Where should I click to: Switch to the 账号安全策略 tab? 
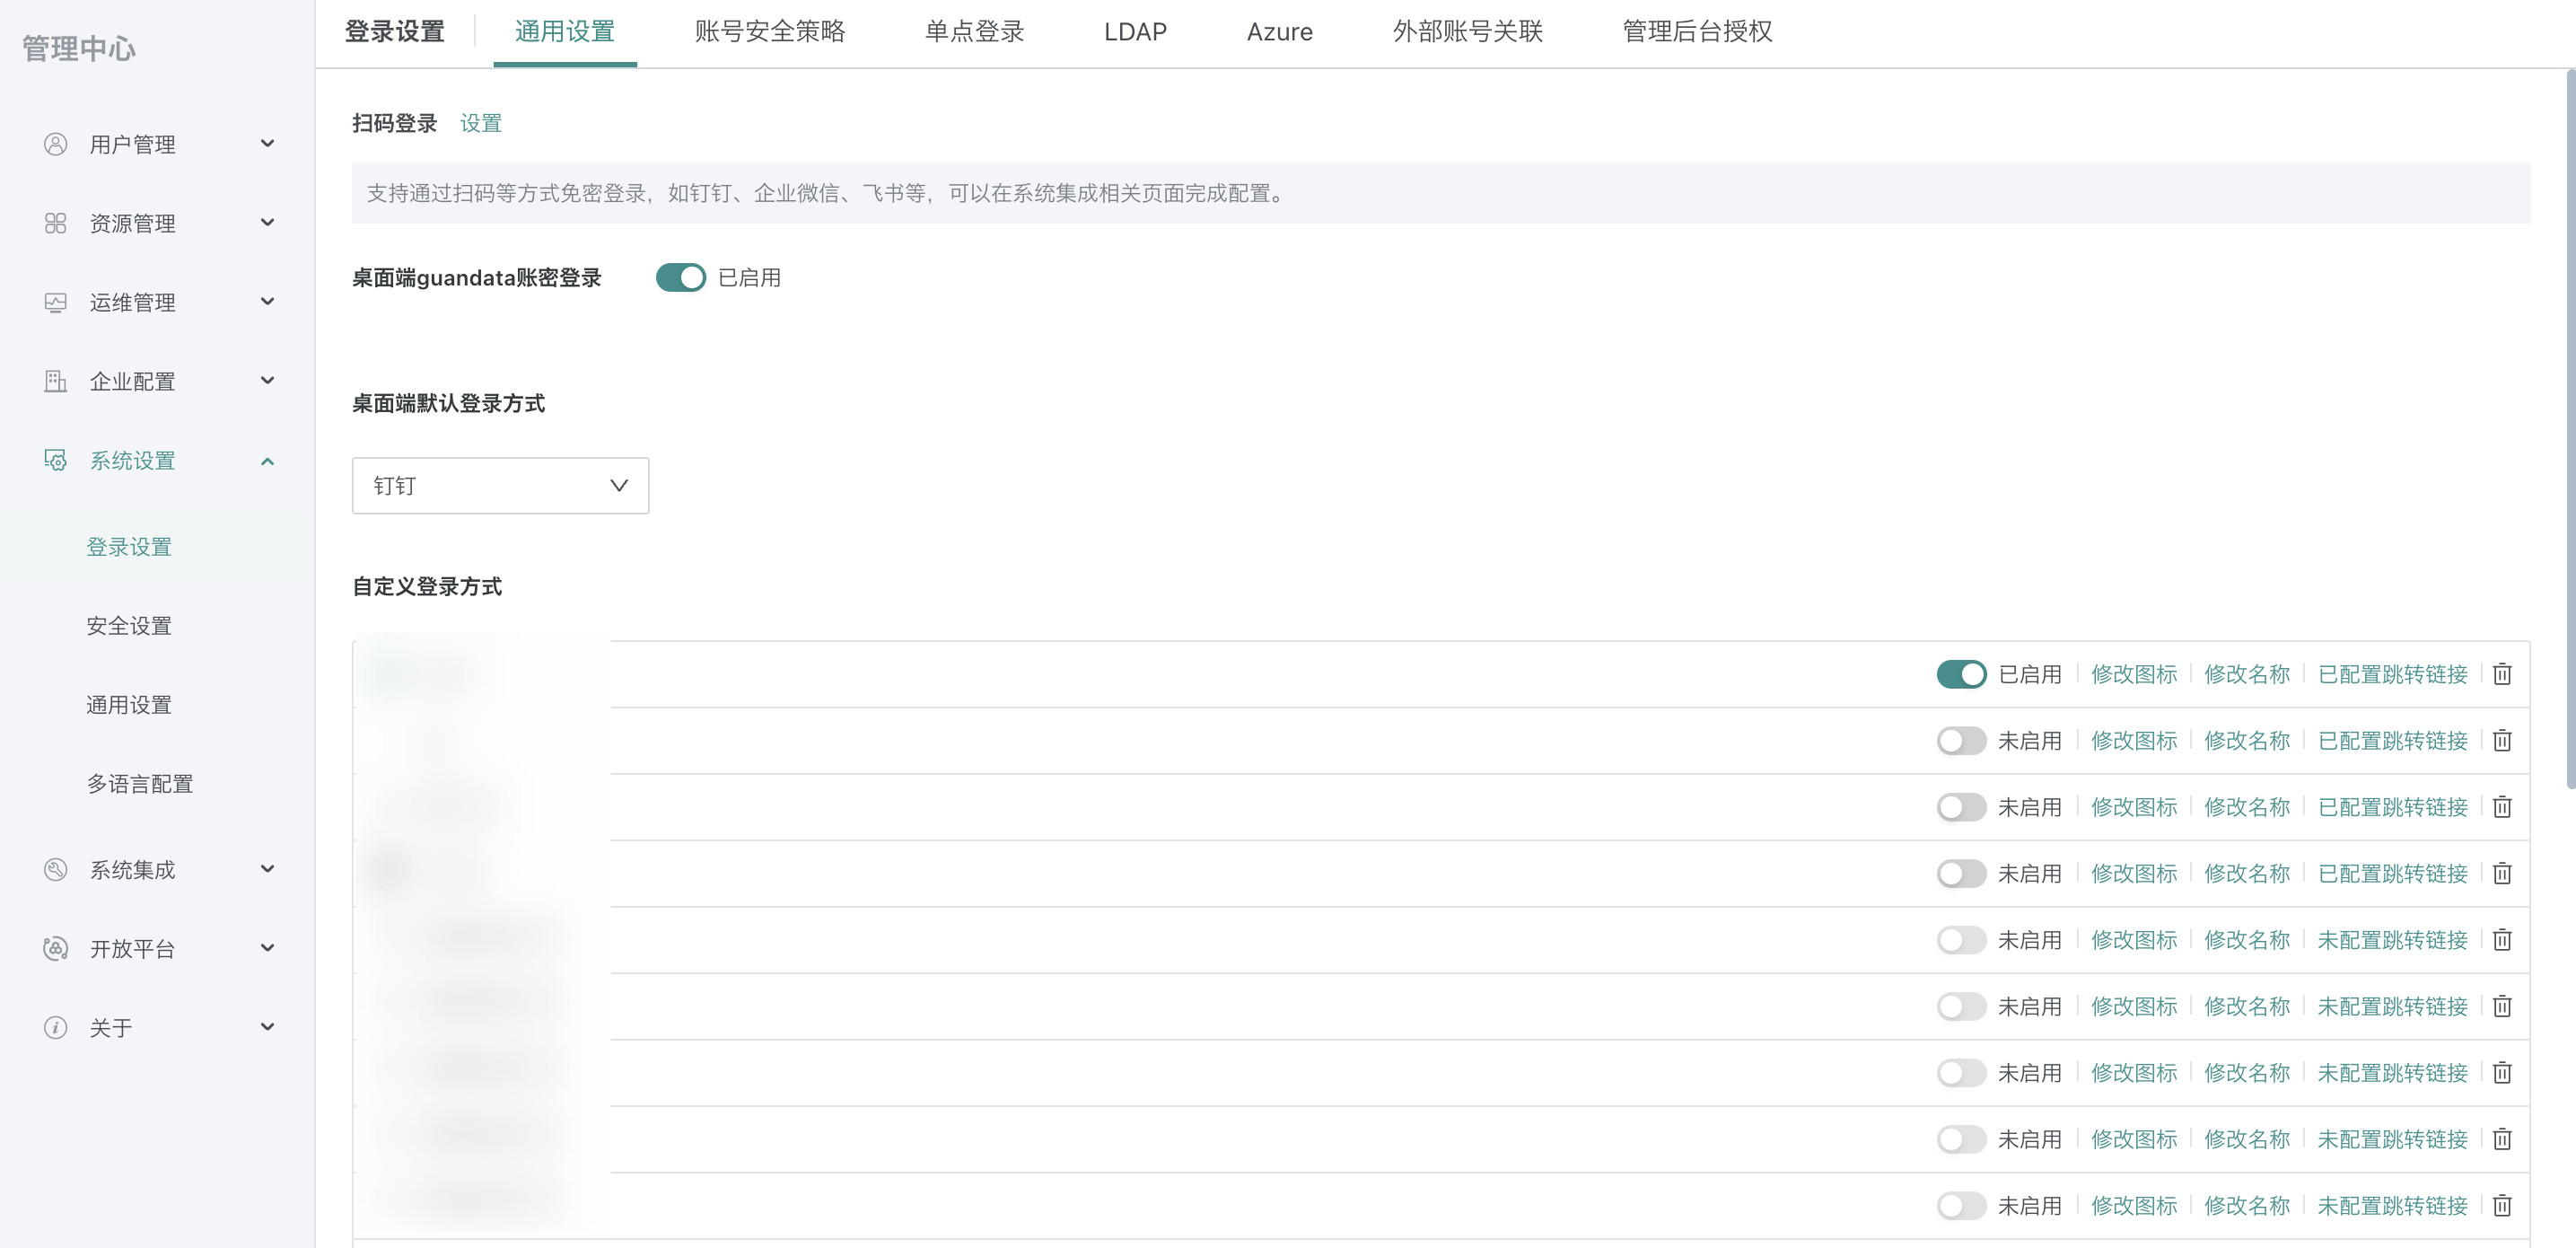[x=769, y=32]
